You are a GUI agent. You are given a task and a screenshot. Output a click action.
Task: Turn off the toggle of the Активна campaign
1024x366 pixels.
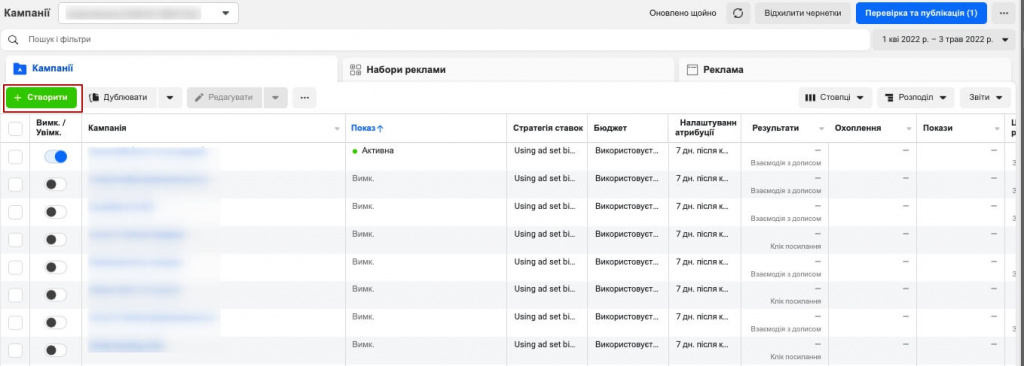coord(56,157)
